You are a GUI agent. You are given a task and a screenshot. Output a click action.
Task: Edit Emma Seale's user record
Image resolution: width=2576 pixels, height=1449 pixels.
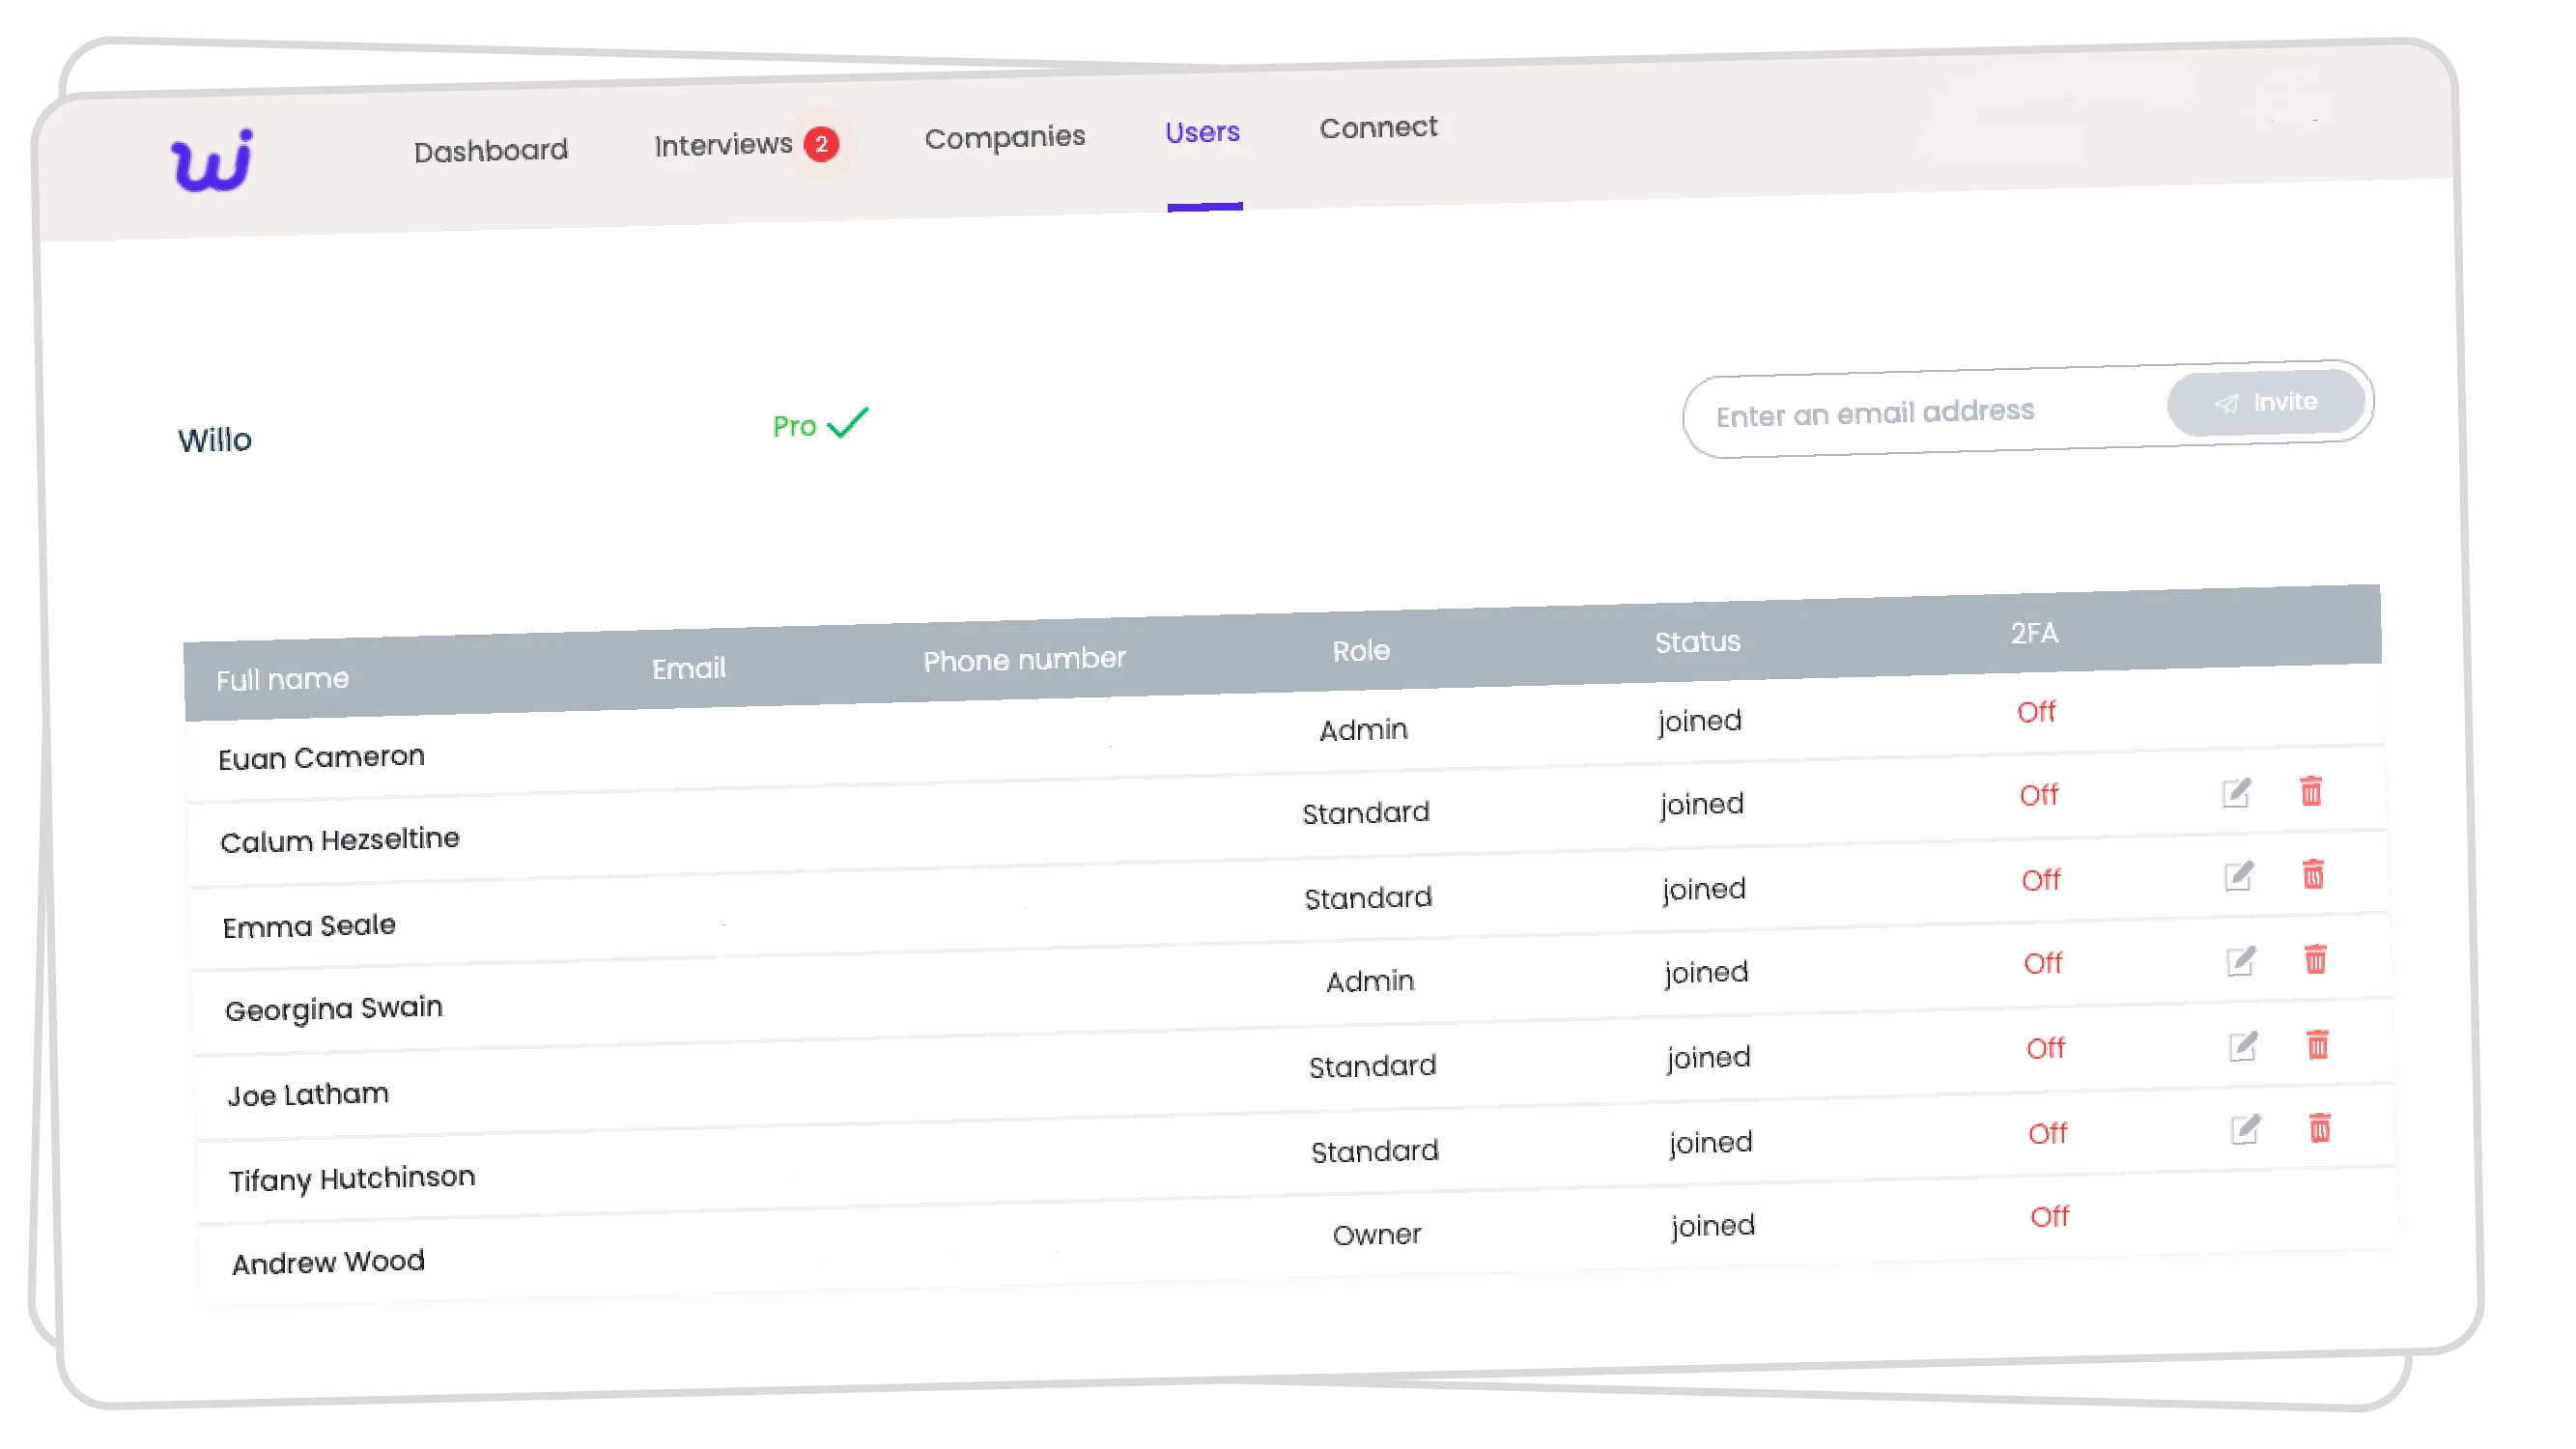point(2238,877)
